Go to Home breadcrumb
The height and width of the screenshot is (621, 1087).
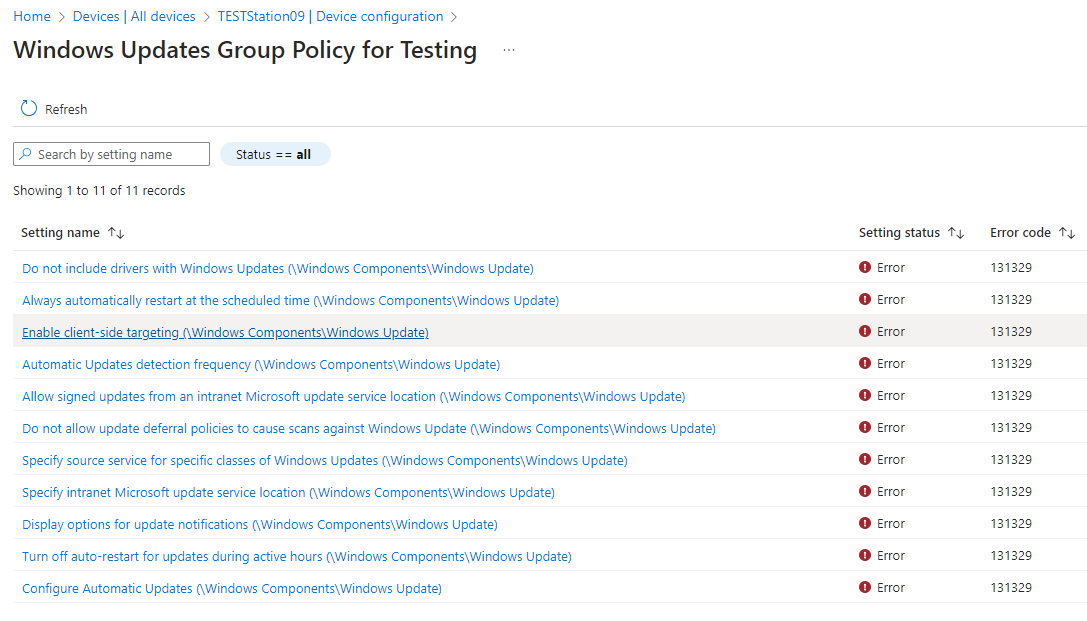(x=32, y=16)
